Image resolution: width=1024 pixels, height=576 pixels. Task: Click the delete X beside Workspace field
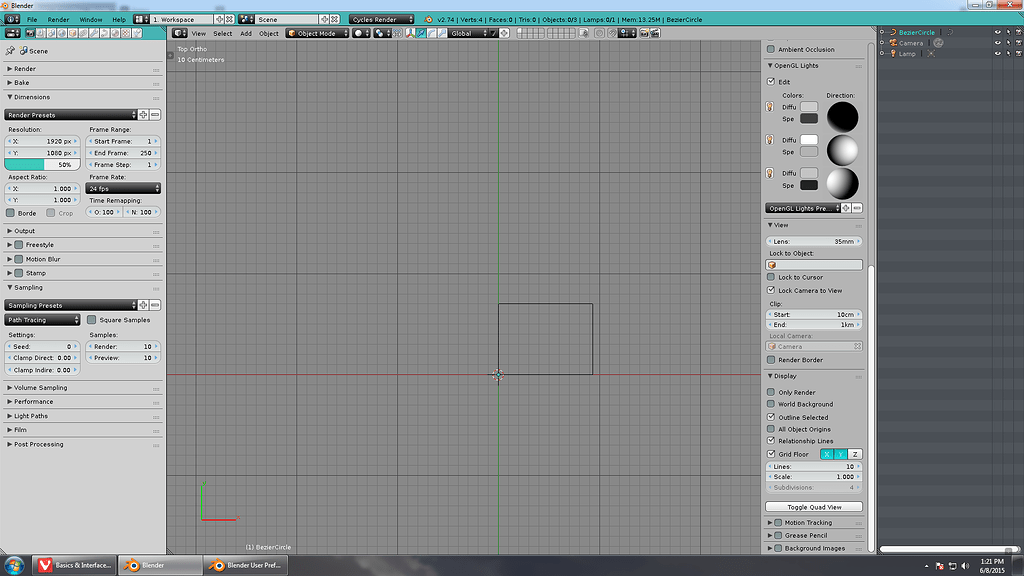click(229, 20)
